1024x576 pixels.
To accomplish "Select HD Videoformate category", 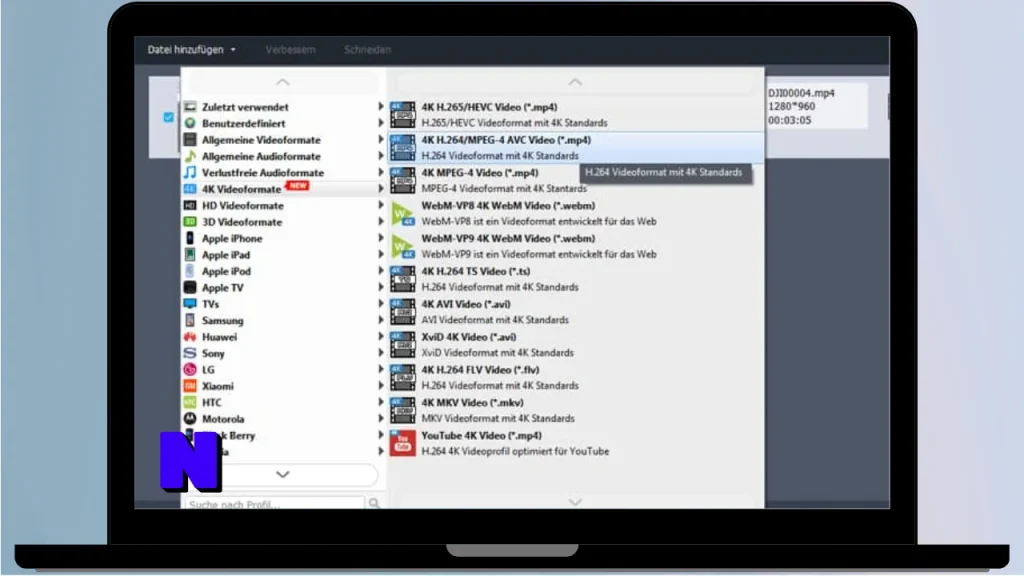I will pyautogui.click(x=283, y=205).
